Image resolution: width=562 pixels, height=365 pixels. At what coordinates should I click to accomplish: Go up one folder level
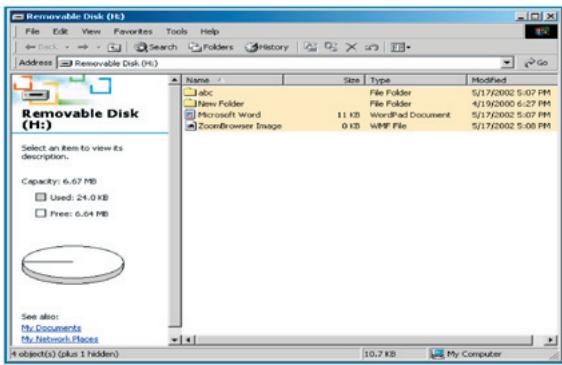[114, 47]
